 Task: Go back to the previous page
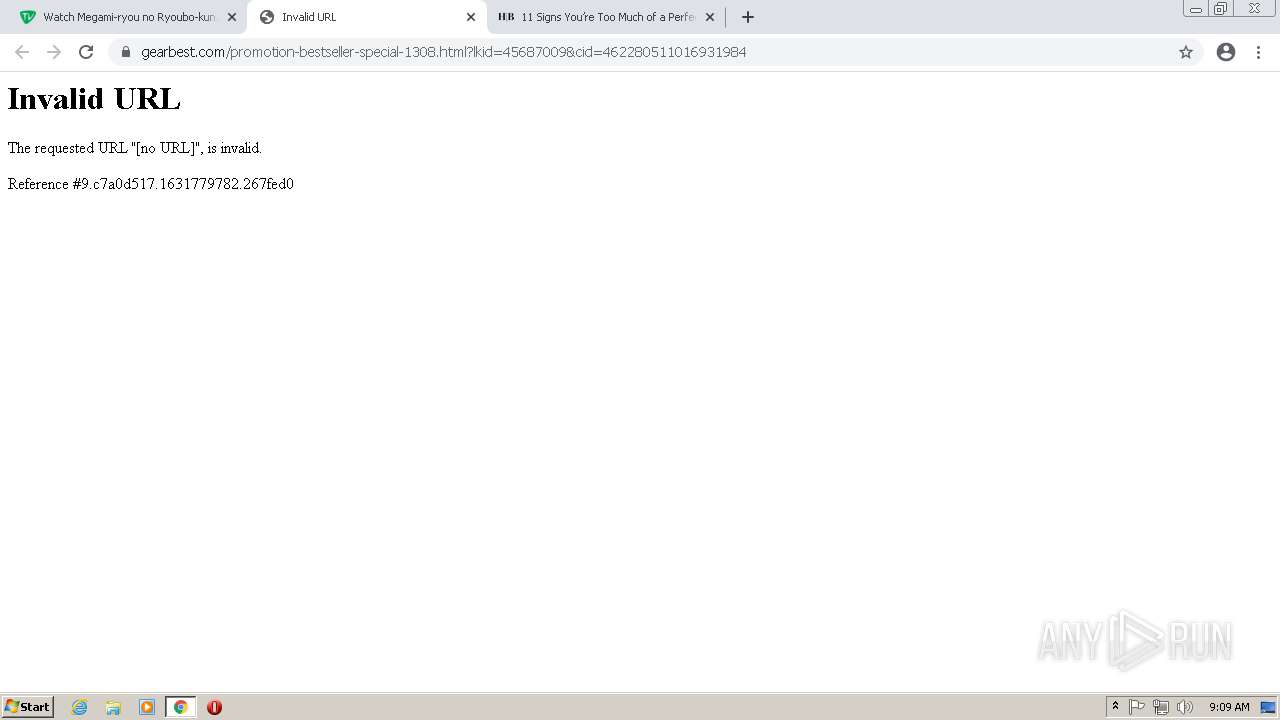tap(22, 52)
